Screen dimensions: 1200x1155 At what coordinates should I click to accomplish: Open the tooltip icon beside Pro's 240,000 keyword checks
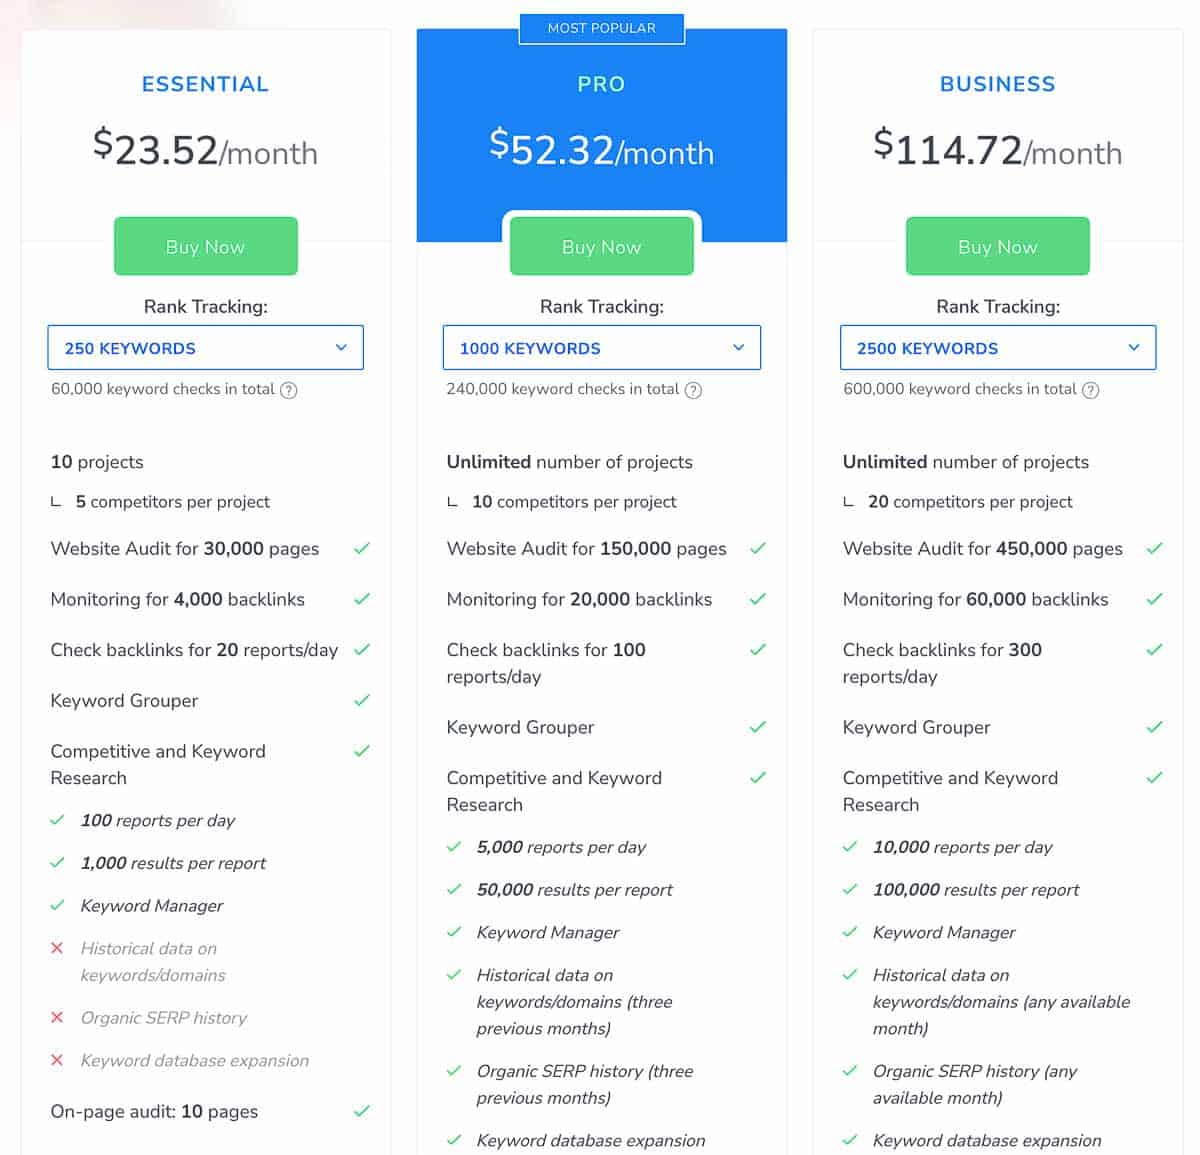(x=694, y=390)
